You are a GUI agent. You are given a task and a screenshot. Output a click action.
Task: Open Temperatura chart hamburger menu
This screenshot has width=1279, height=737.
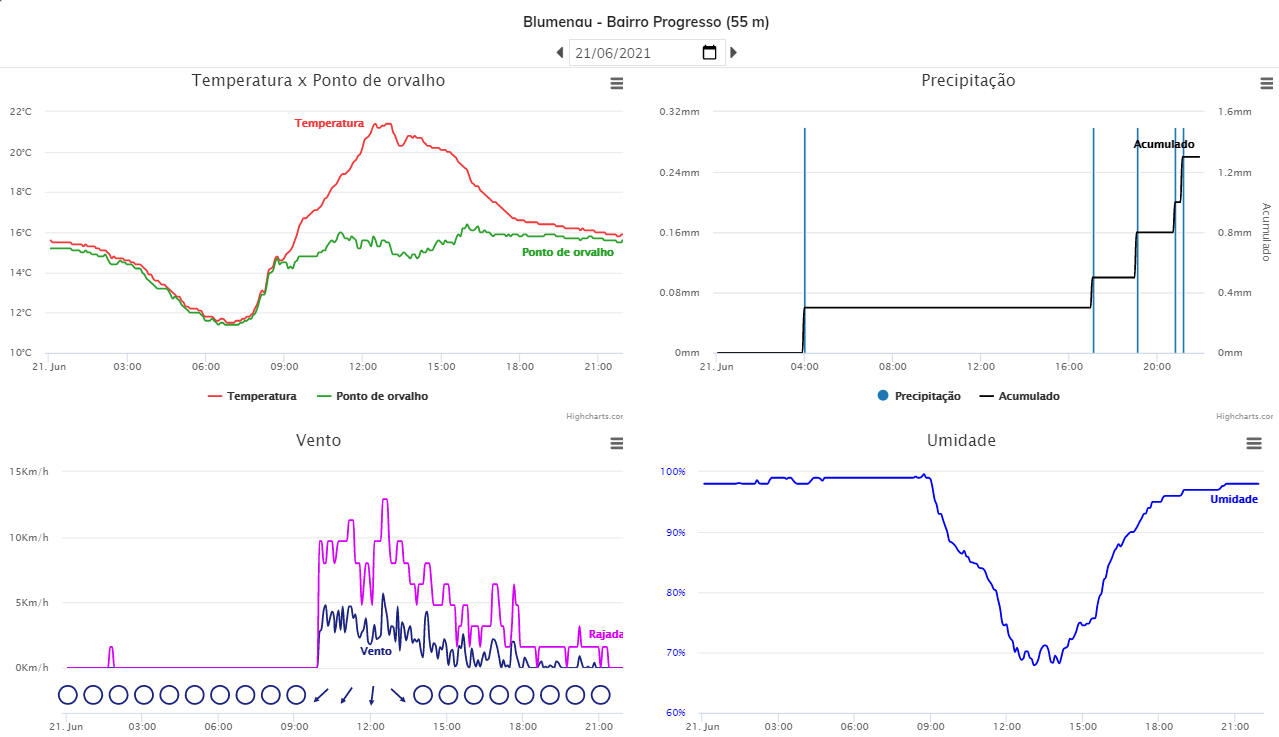[x=617, y=84]
